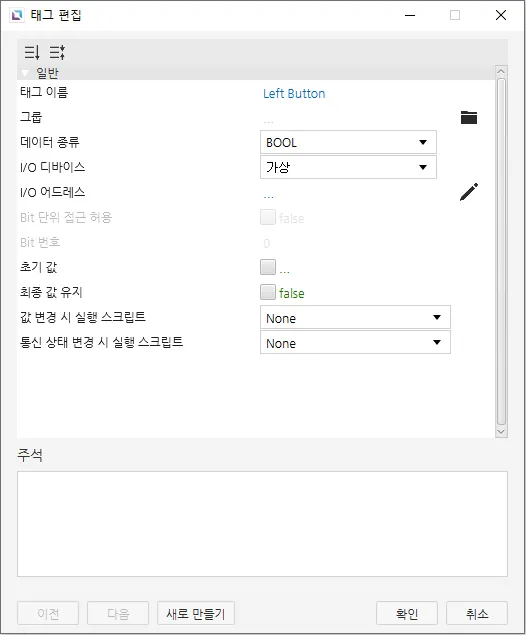This screenshot has height=635, width=526.
Task: Click the sort properties icon in toolbar
Action: point(32,52)
